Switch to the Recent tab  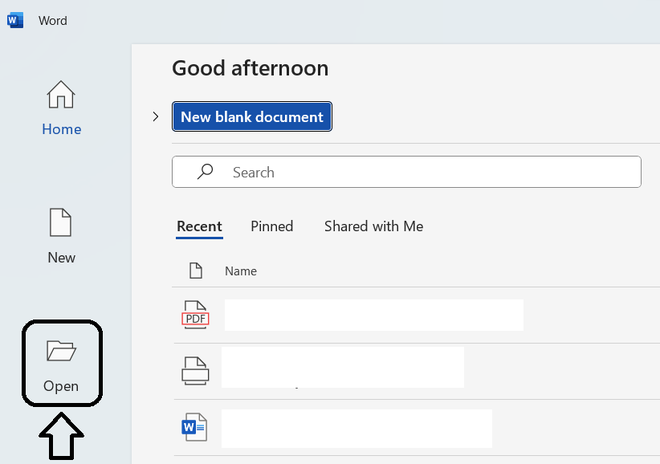tap(199, 227)
